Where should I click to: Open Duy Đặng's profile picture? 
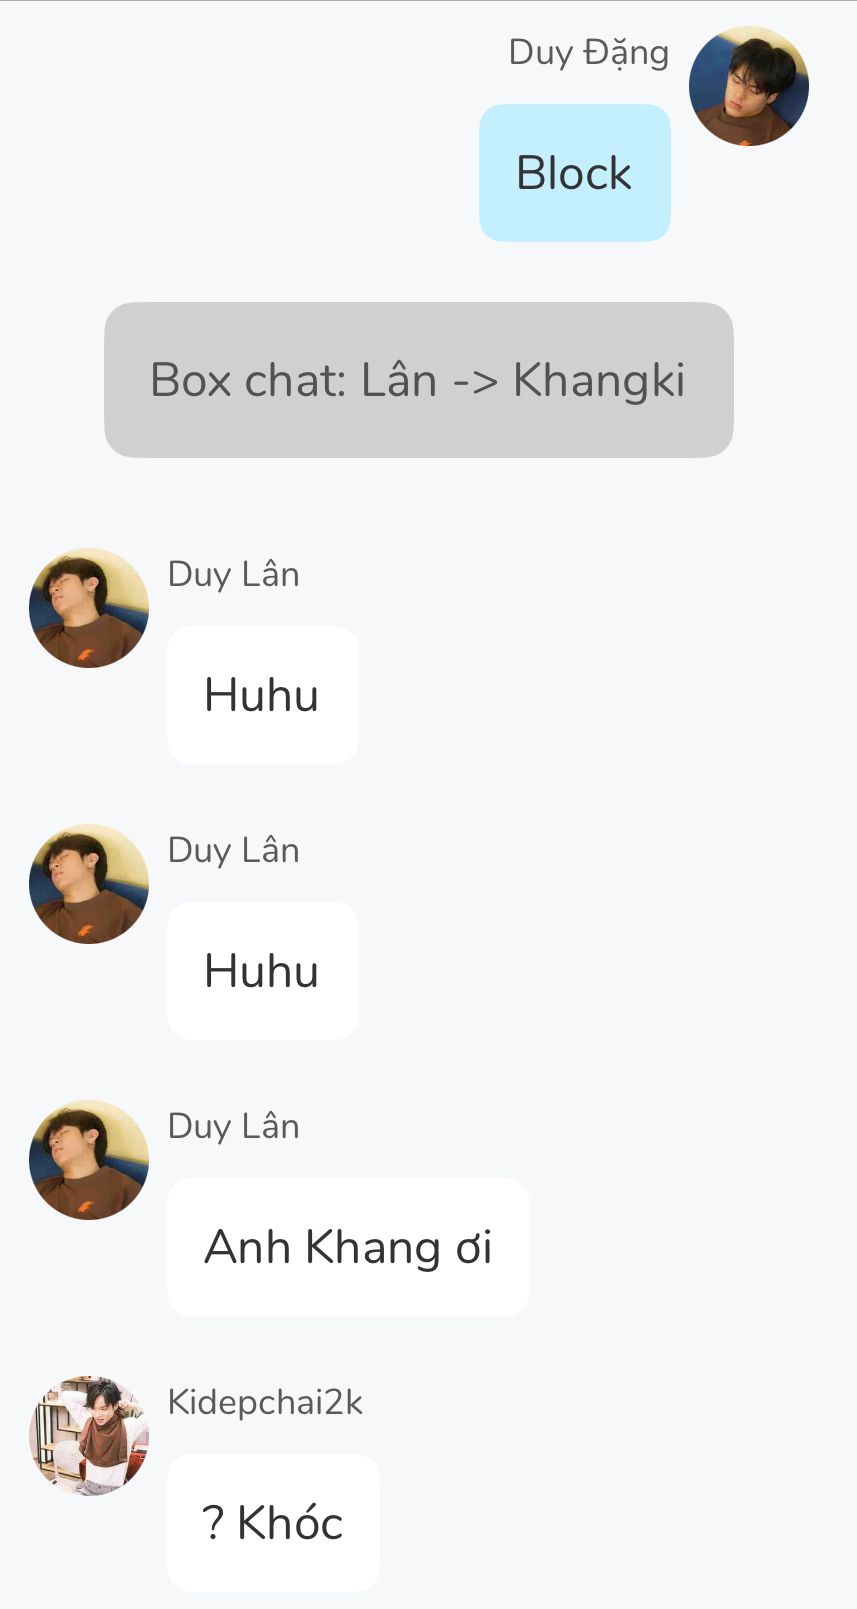pos(749,86)
